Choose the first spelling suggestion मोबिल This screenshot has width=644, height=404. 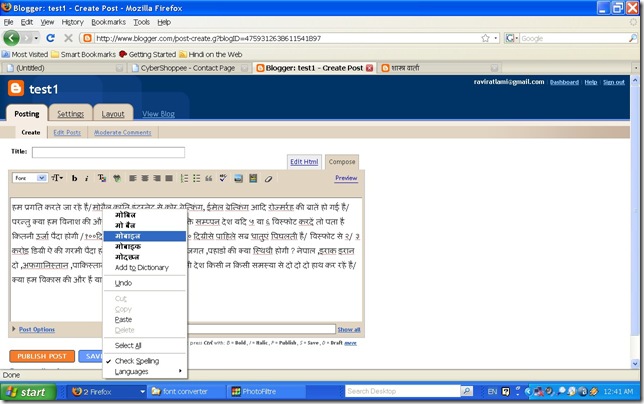point(145,215)
